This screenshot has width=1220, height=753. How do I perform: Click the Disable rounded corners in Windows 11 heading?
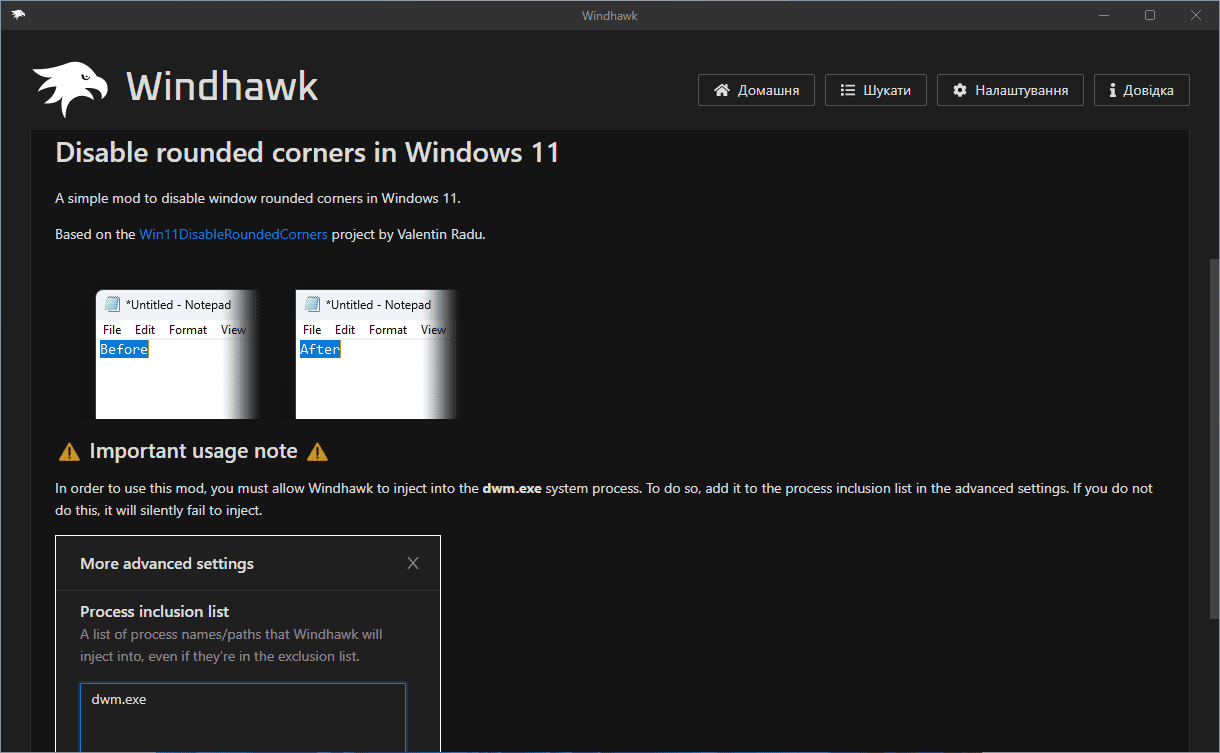coord(307,153)
